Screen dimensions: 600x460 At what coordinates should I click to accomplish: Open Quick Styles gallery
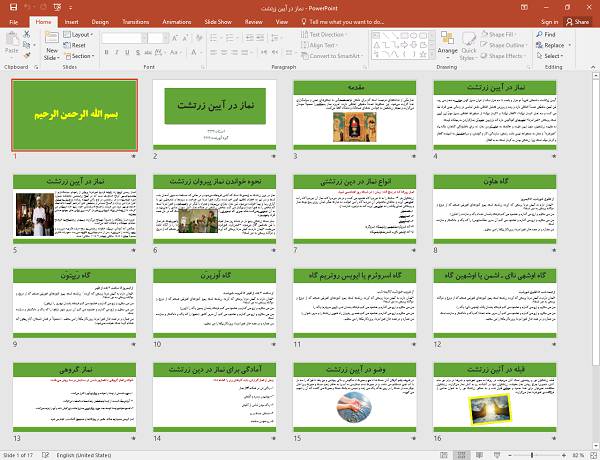469,46
